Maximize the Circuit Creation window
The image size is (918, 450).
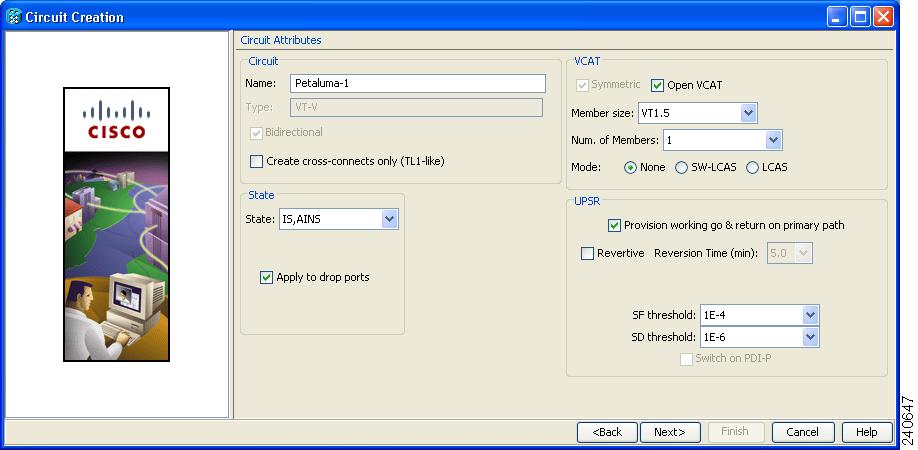coord(861,18)
